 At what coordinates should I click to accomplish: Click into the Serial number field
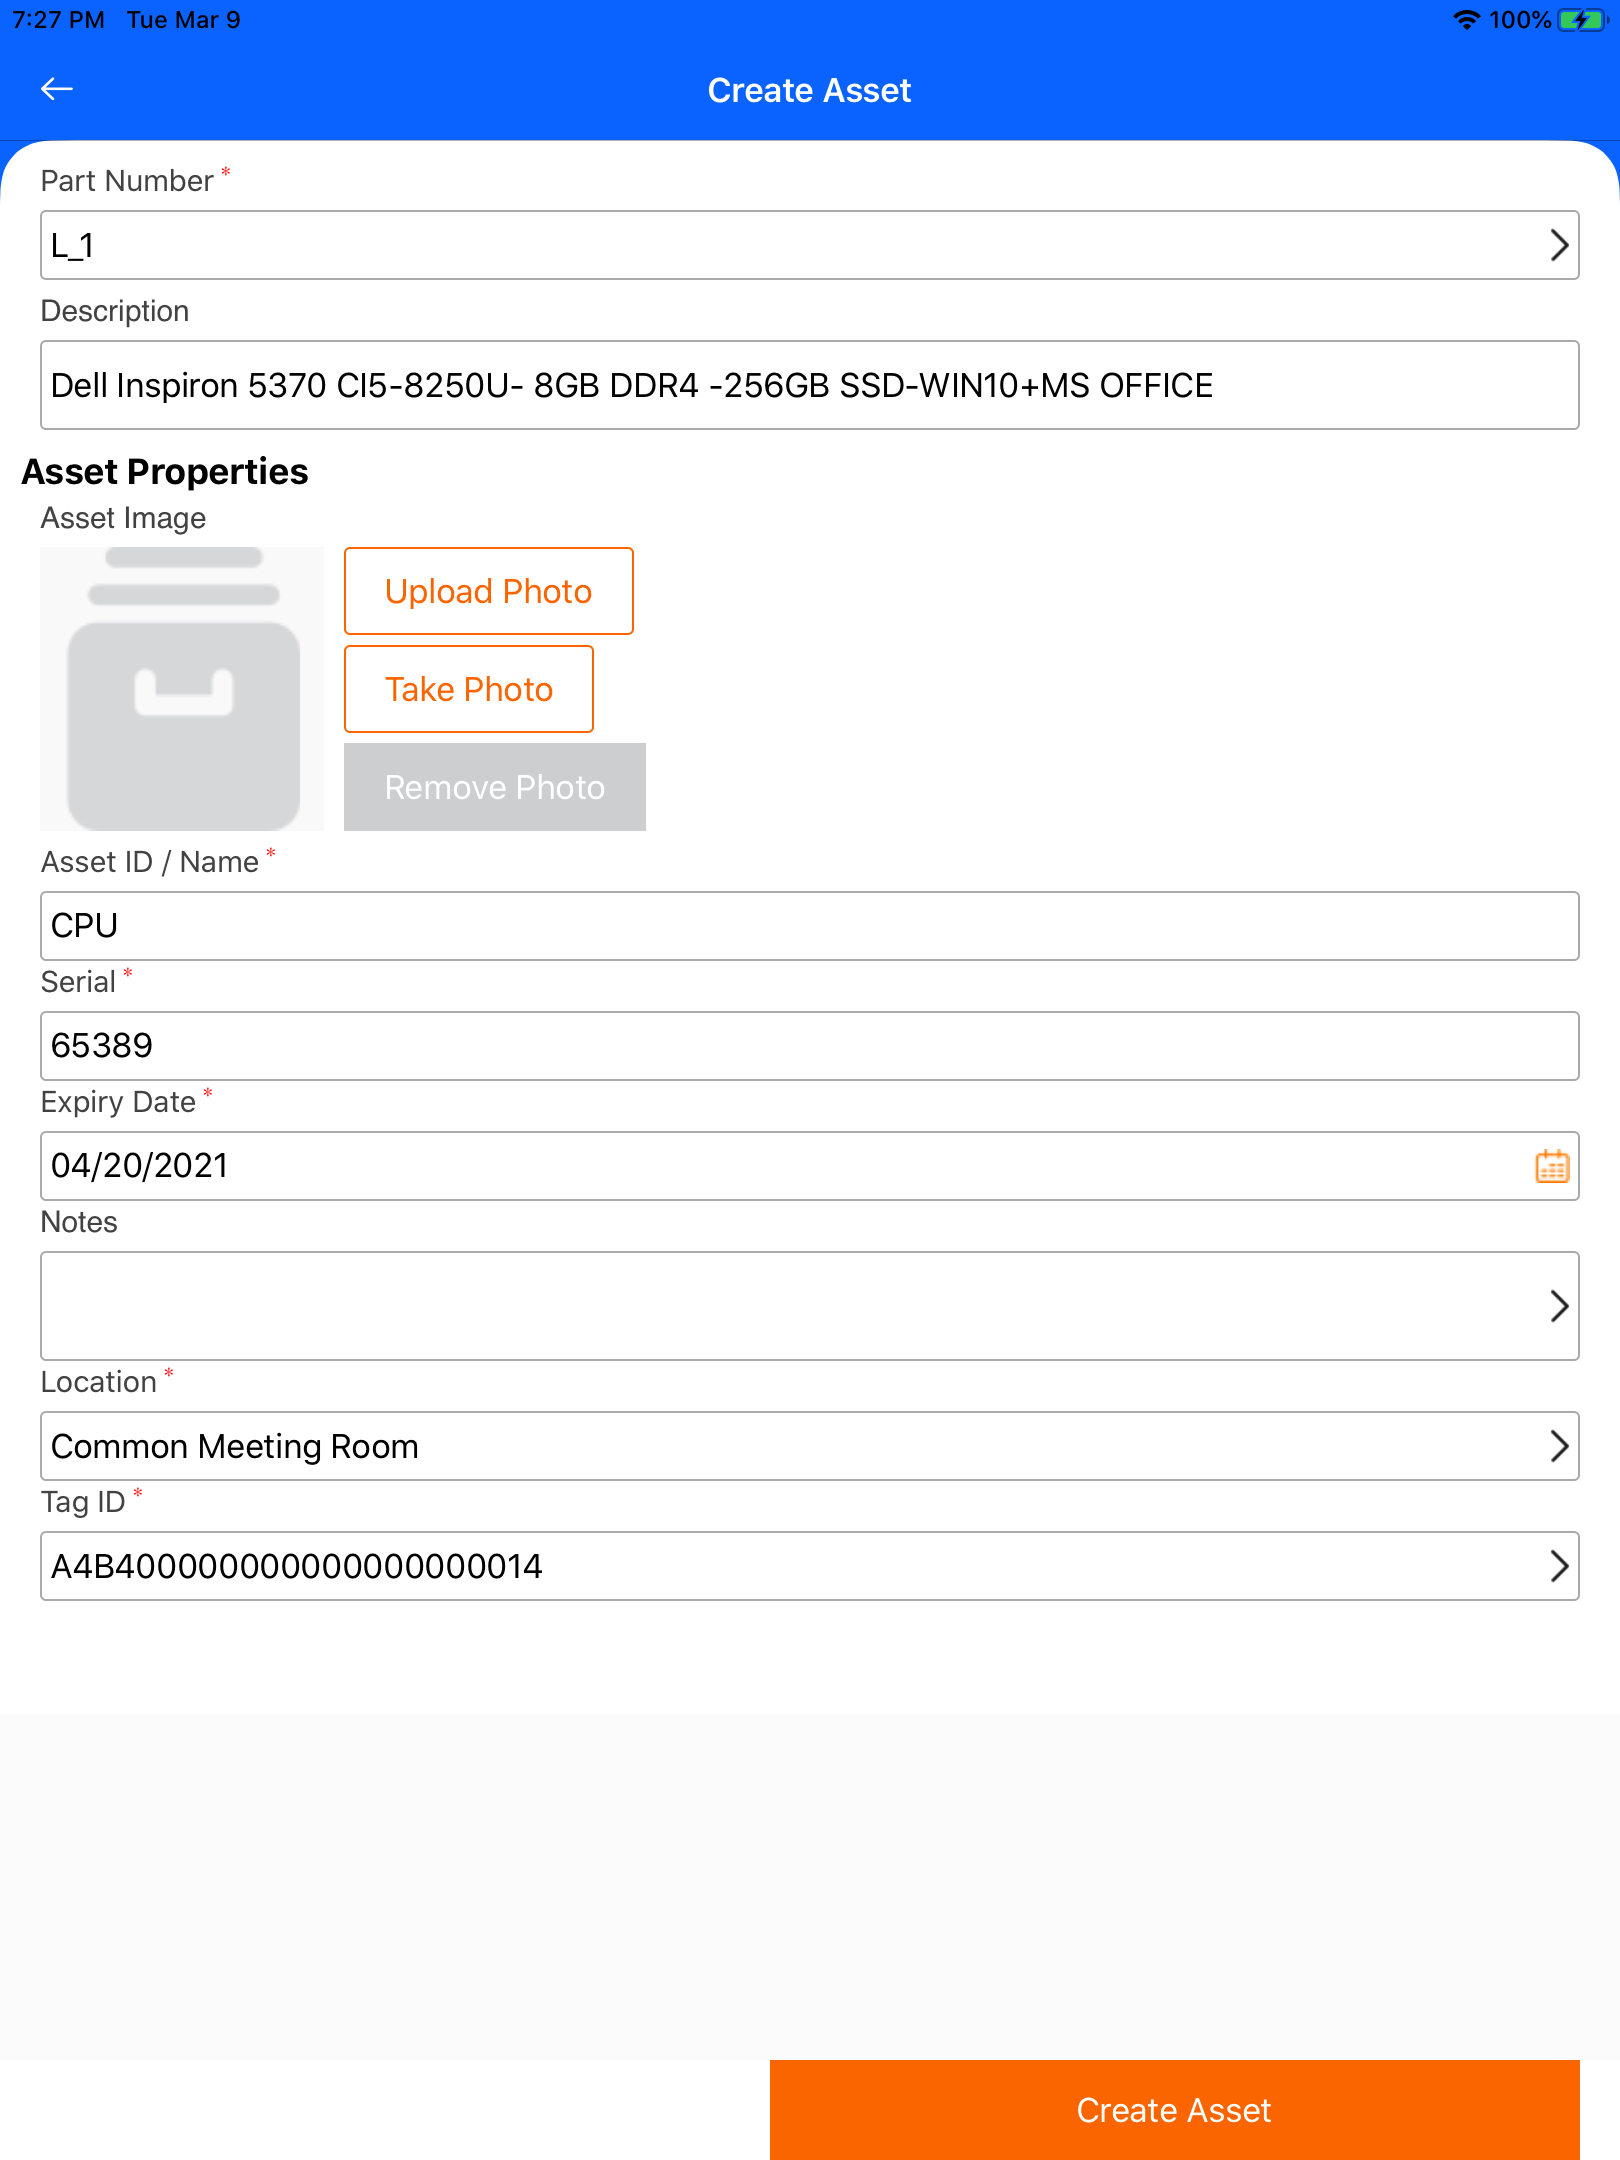[808, 1046]
